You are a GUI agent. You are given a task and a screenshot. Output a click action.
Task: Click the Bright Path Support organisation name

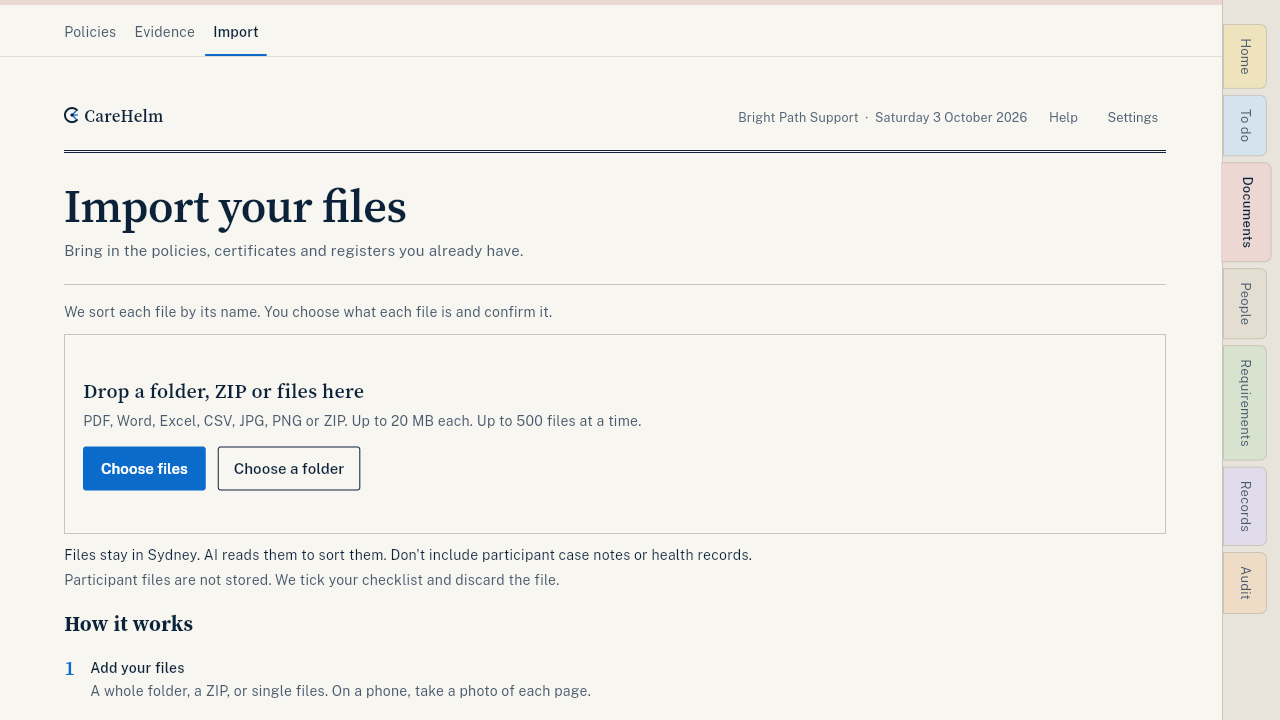[798, 118]
